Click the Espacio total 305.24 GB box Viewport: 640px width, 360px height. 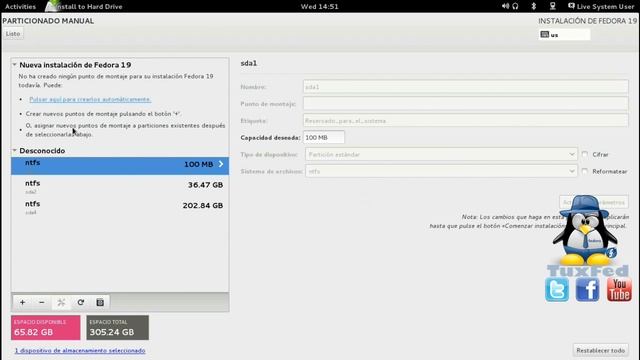(118, 327)
